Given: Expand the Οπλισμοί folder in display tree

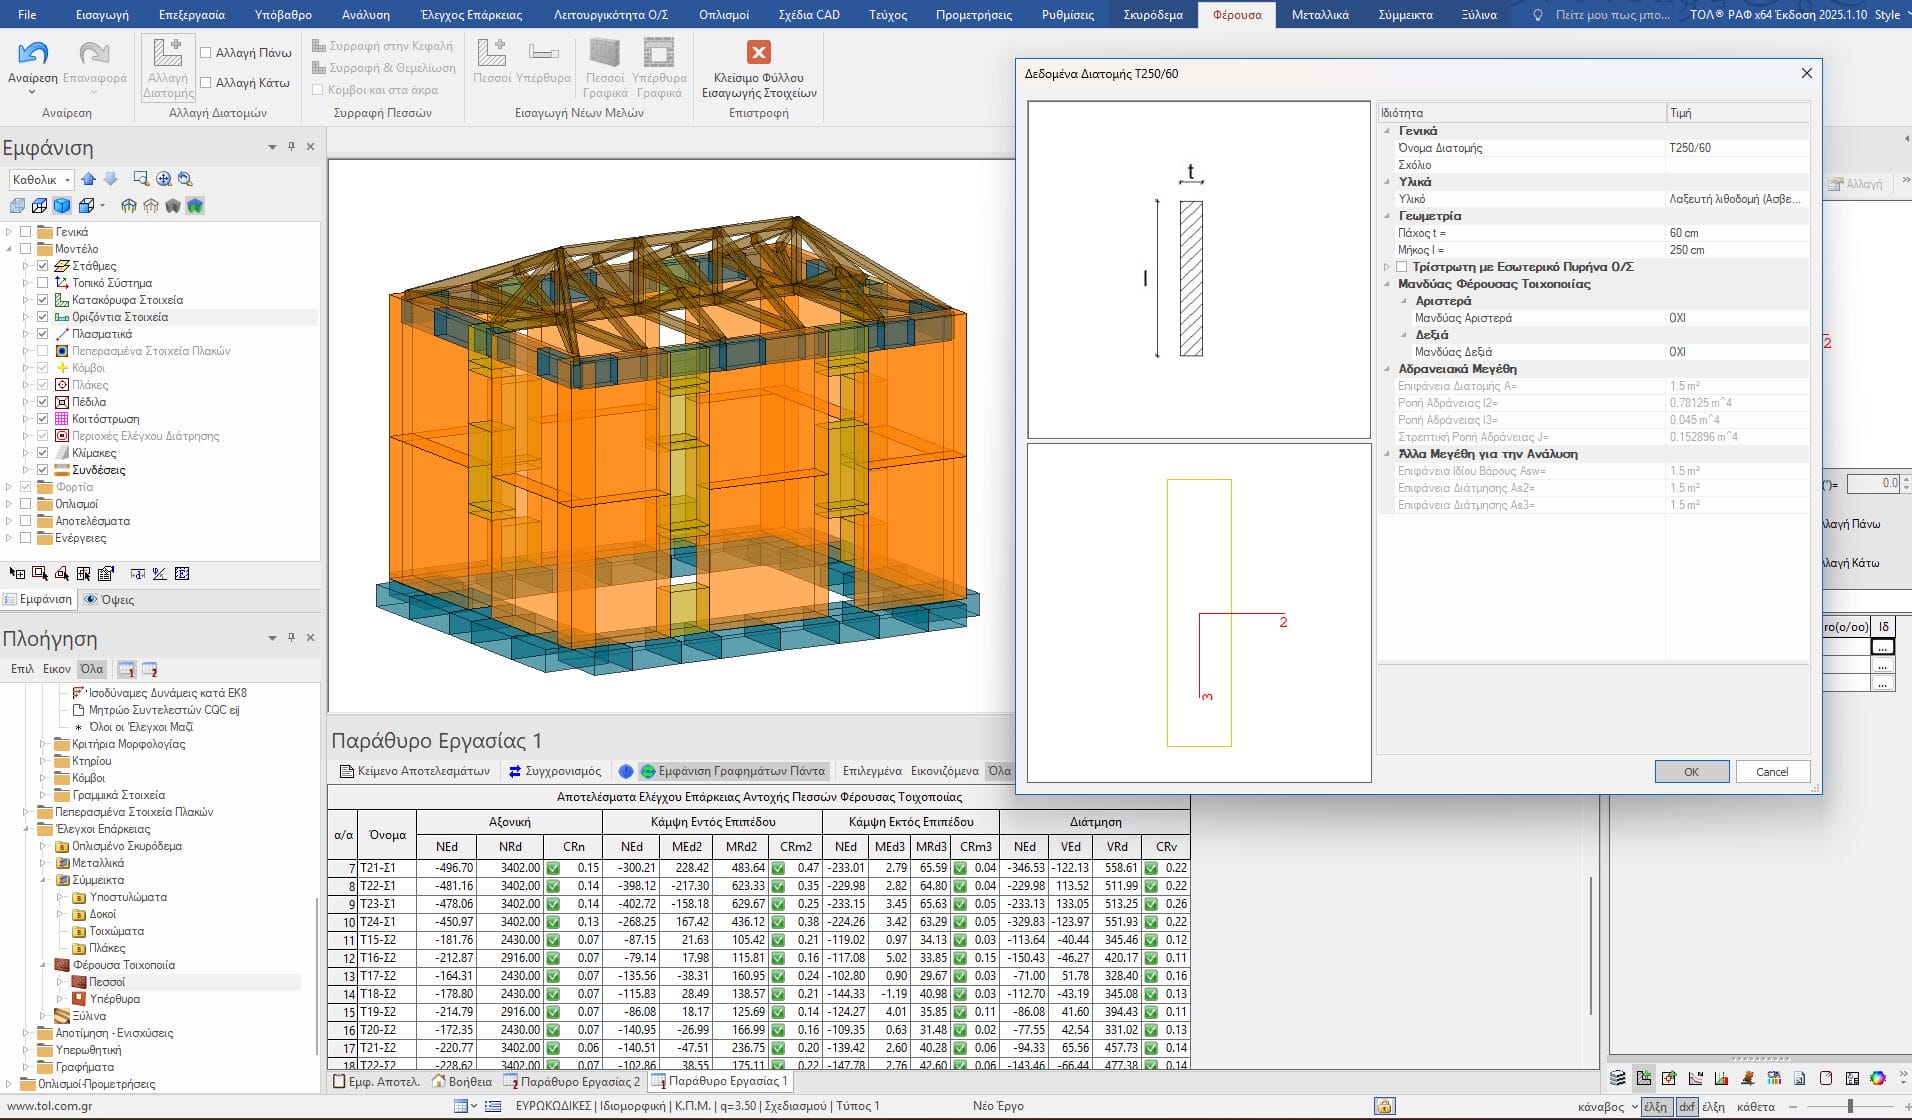Looking at the screenshot, I should [9, 504].
